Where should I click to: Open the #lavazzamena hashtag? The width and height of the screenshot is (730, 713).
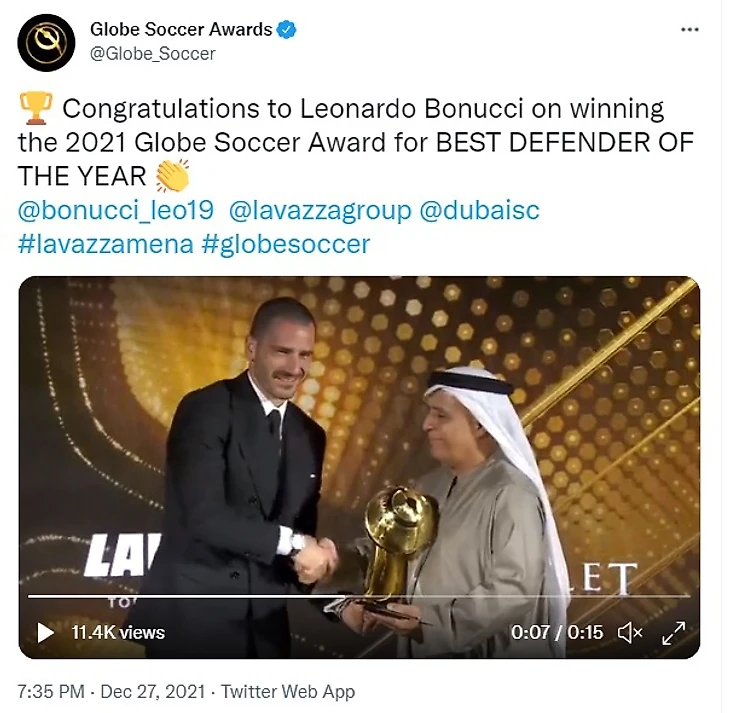tap(106, 244)
